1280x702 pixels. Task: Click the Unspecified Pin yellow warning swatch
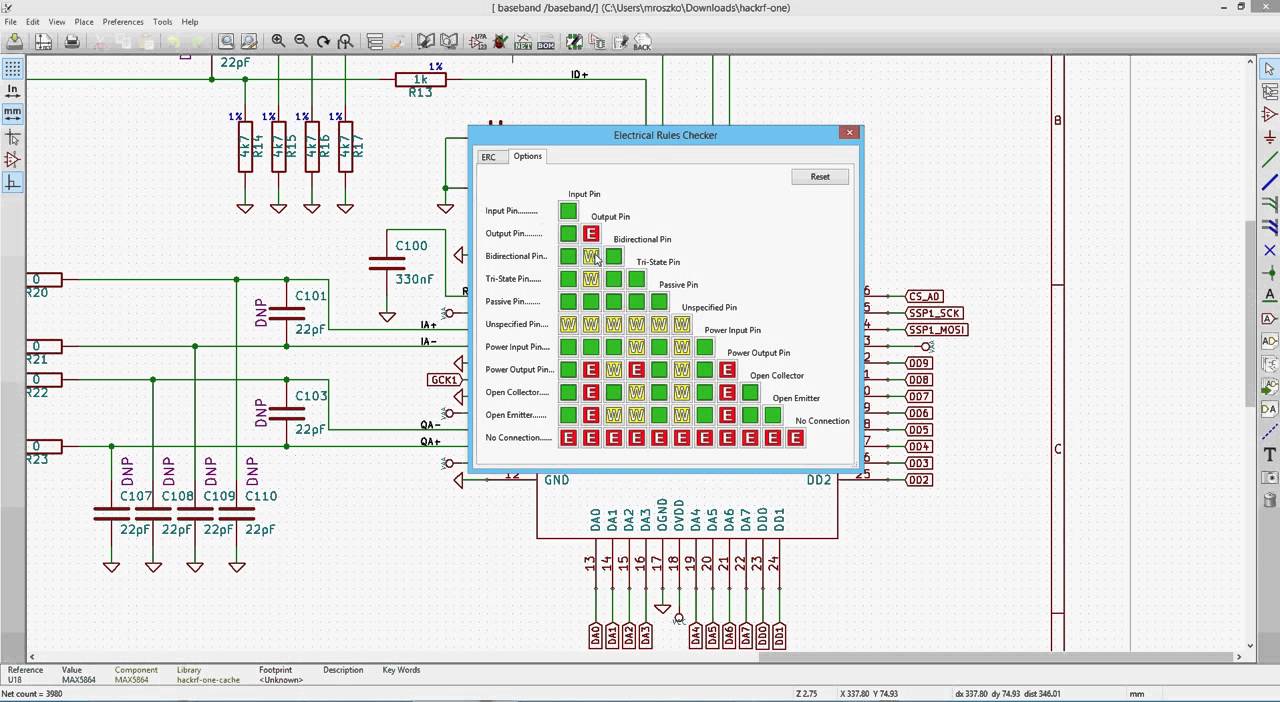pos(568,323)
